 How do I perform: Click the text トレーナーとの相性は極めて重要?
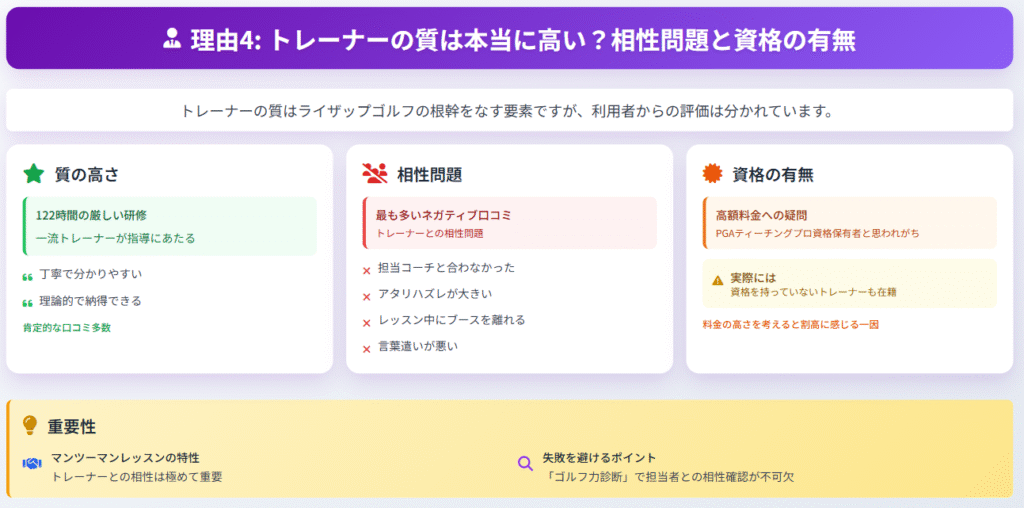(137, 477)
